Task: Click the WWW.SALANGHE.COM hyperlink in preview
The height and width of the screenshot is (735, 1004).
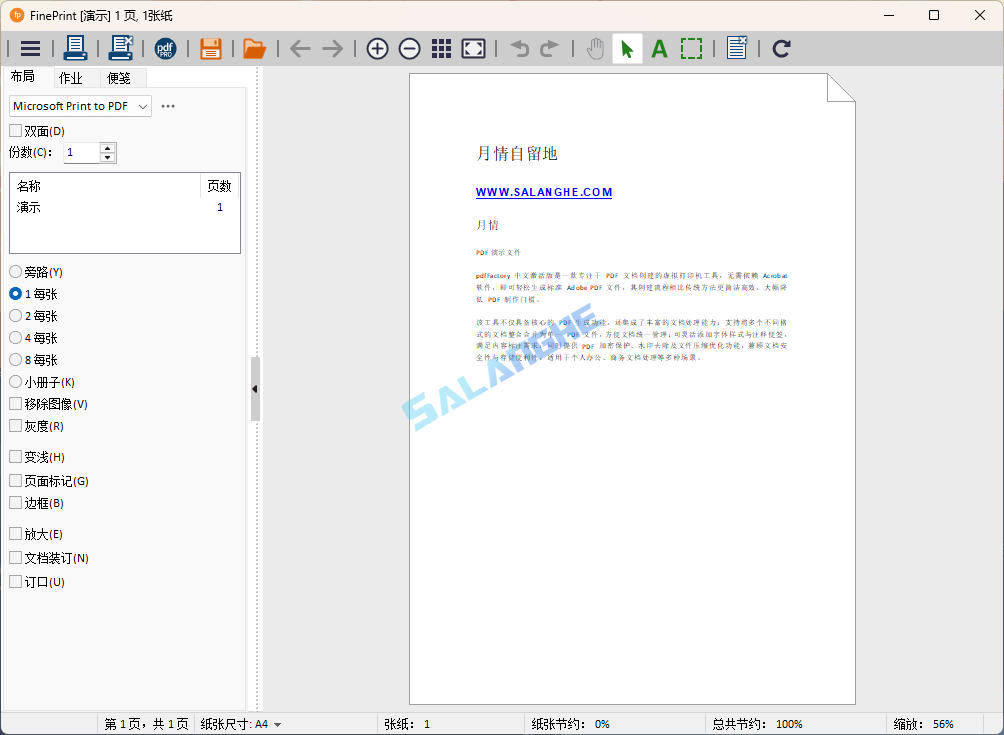Action: pos(544,192)
